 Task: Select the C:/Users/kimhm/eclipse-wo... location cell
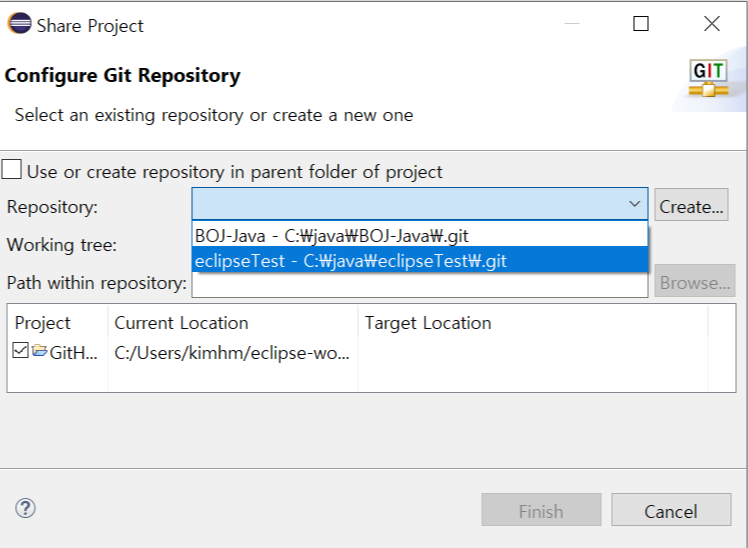click(232, 353)
